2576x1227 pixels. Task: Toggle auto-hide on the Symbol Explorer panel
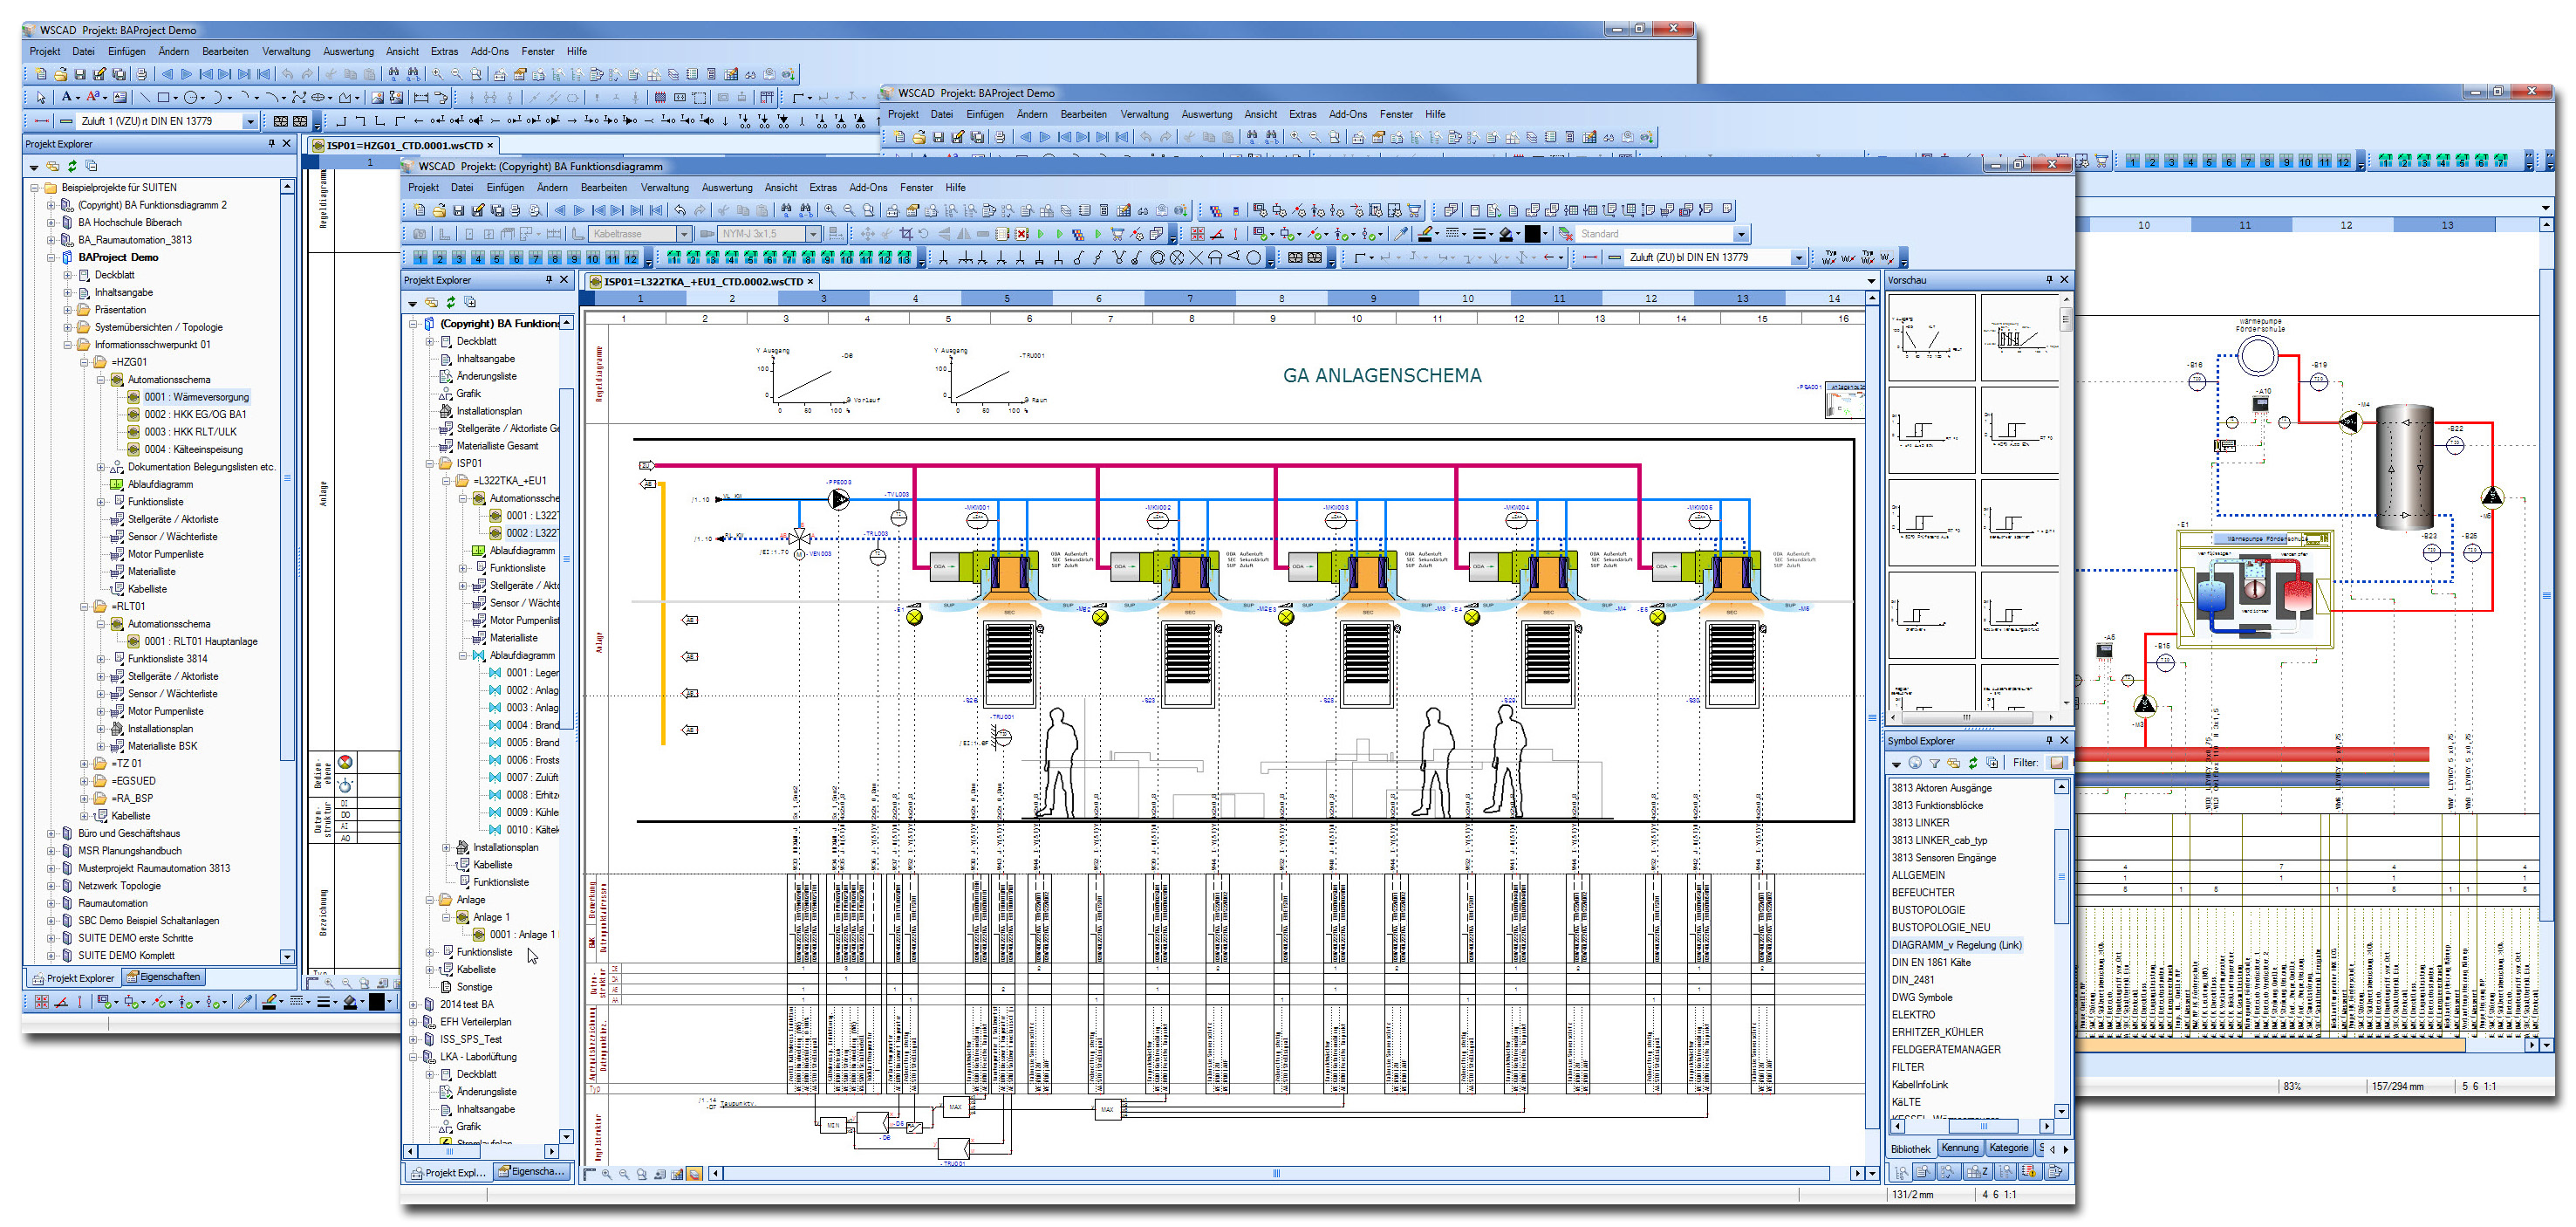click(x=2048, y=740)
